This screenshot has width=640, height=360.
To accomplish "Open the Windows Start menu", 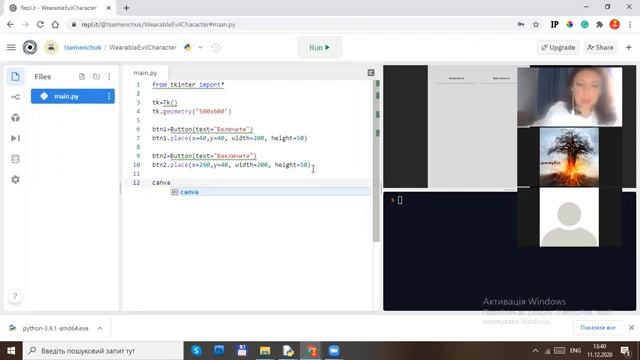I will pyautogui.click(x=11, y=351).
